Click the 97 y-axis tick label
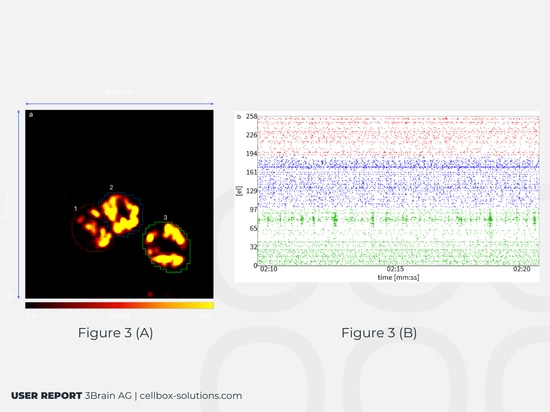 253,210
